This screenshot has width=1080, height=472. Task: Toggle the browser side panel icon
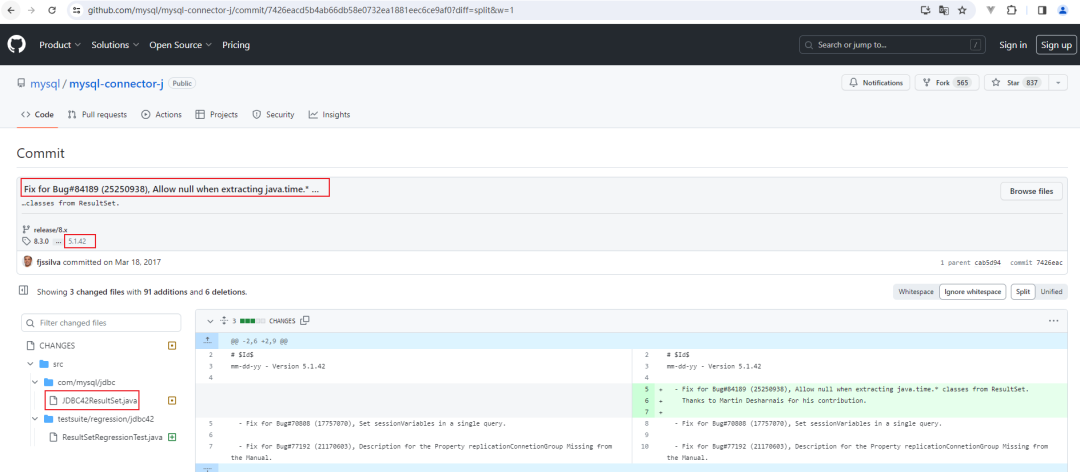click(x=1042, y=10)
